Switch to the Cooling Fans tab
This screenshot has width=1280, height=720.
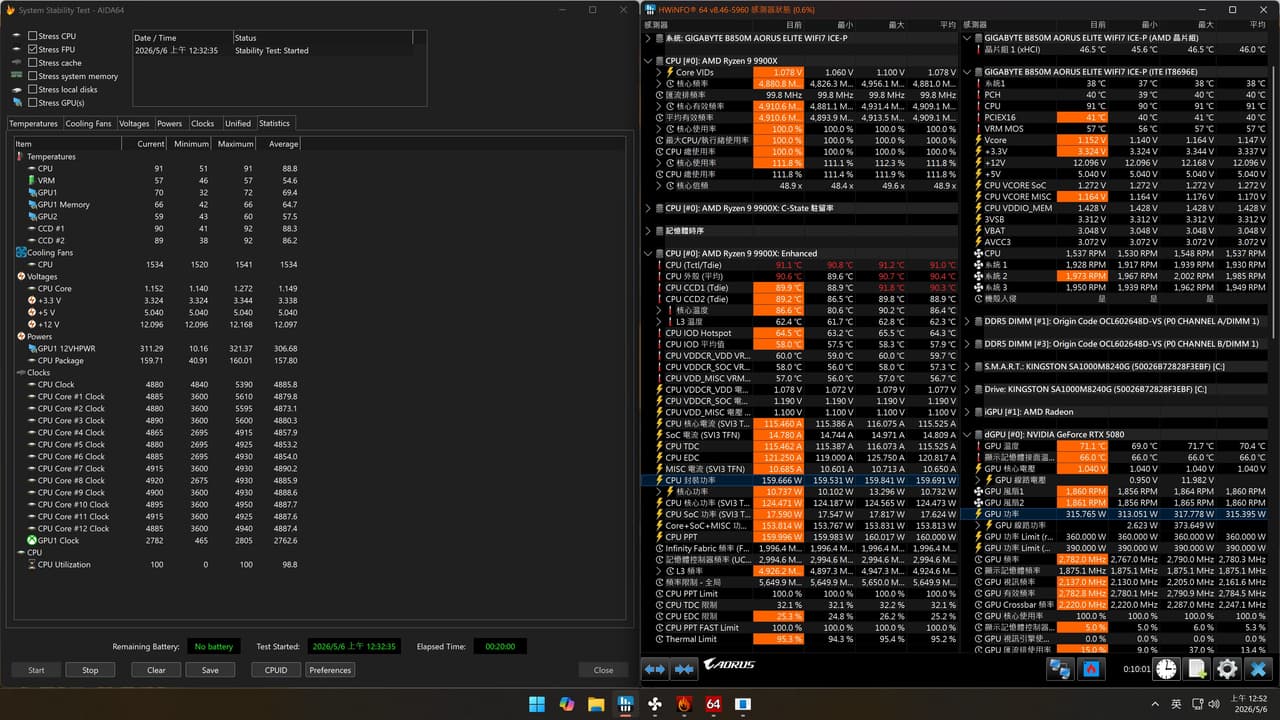click(88, 124)
